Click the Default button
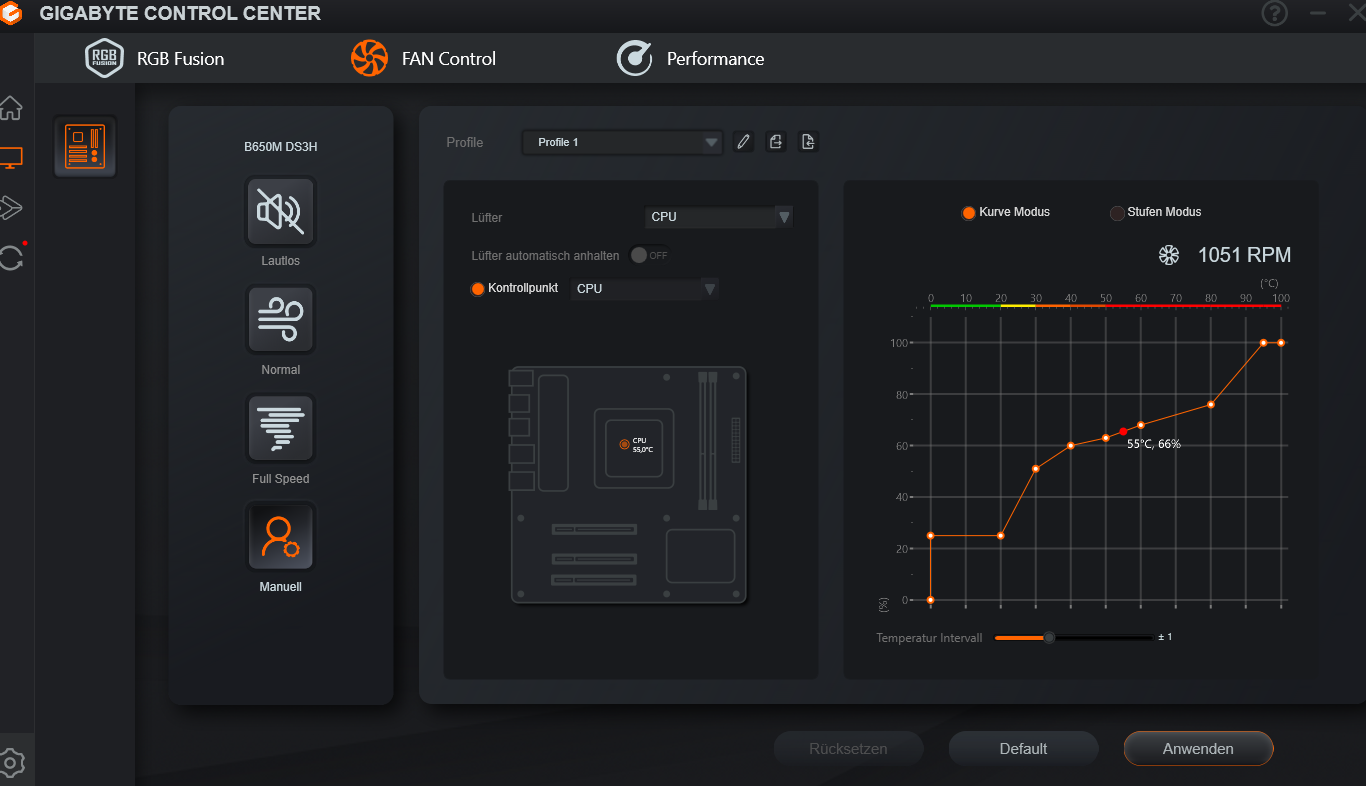 coord(1023,748)
